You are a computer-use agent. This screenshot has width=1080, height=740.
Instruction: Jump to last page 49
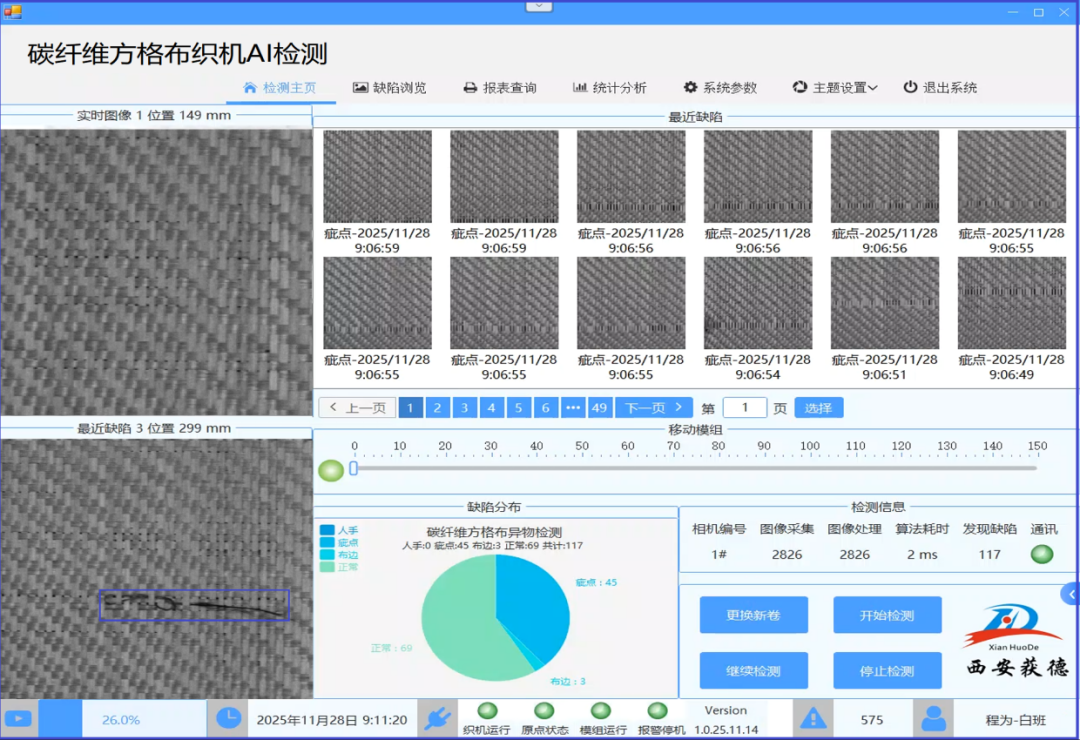tap(599, 408)
